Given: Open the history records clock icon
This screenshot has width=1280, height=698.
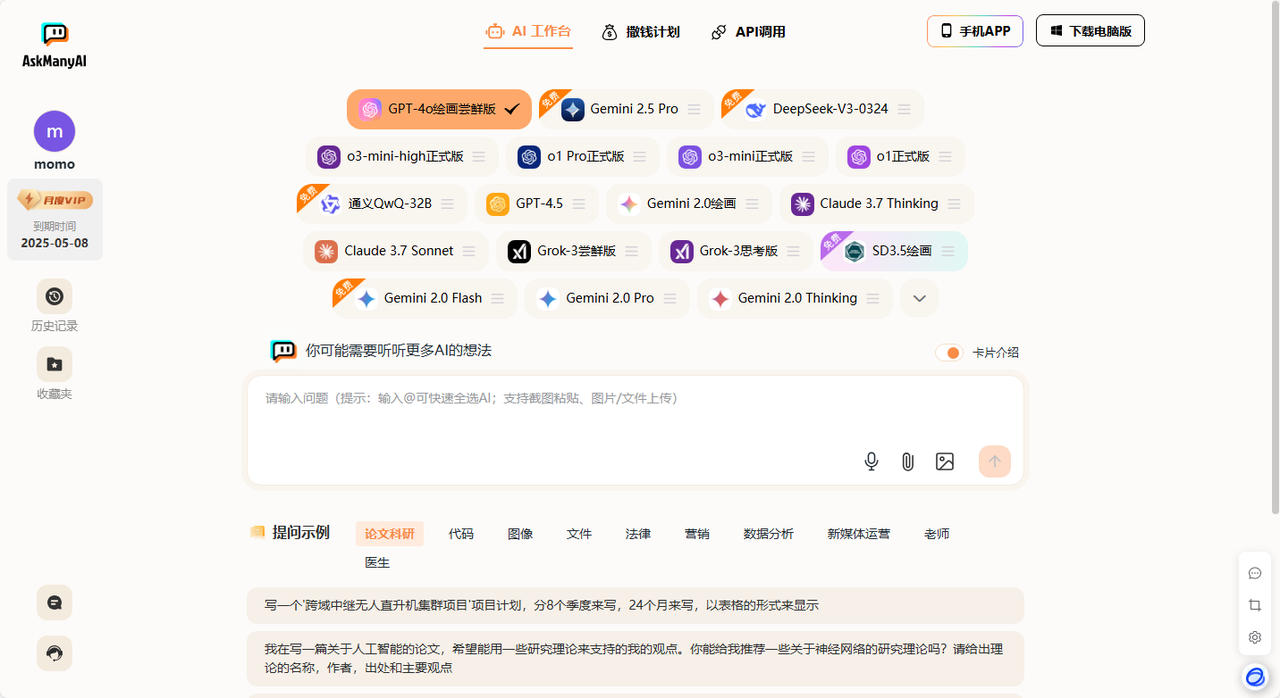Looking at the screenshot, I should tap(54, 296).
